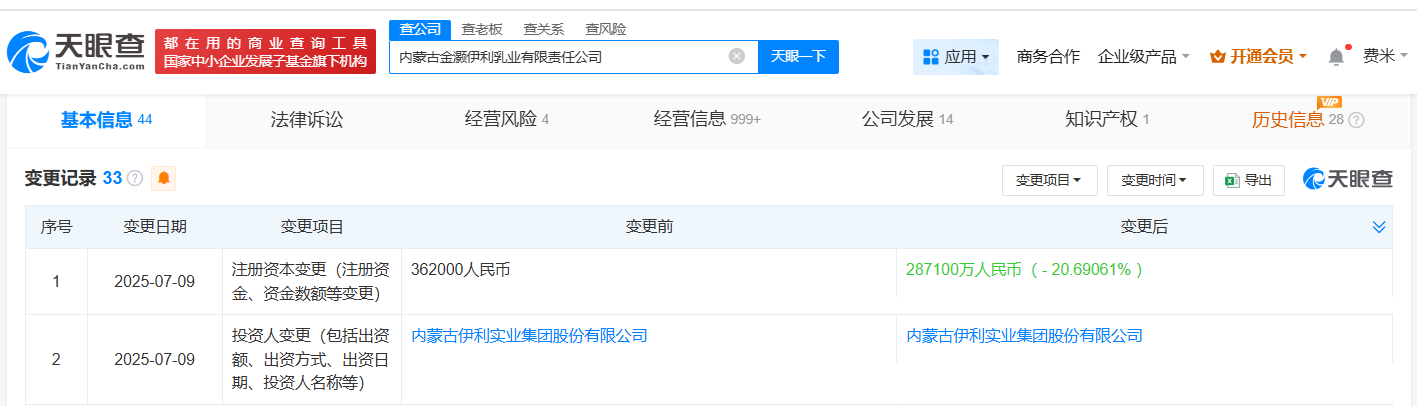This screenshot has width=1417, height=406.
Task: Clear the search box with X icon
Action: pos(737,56)
